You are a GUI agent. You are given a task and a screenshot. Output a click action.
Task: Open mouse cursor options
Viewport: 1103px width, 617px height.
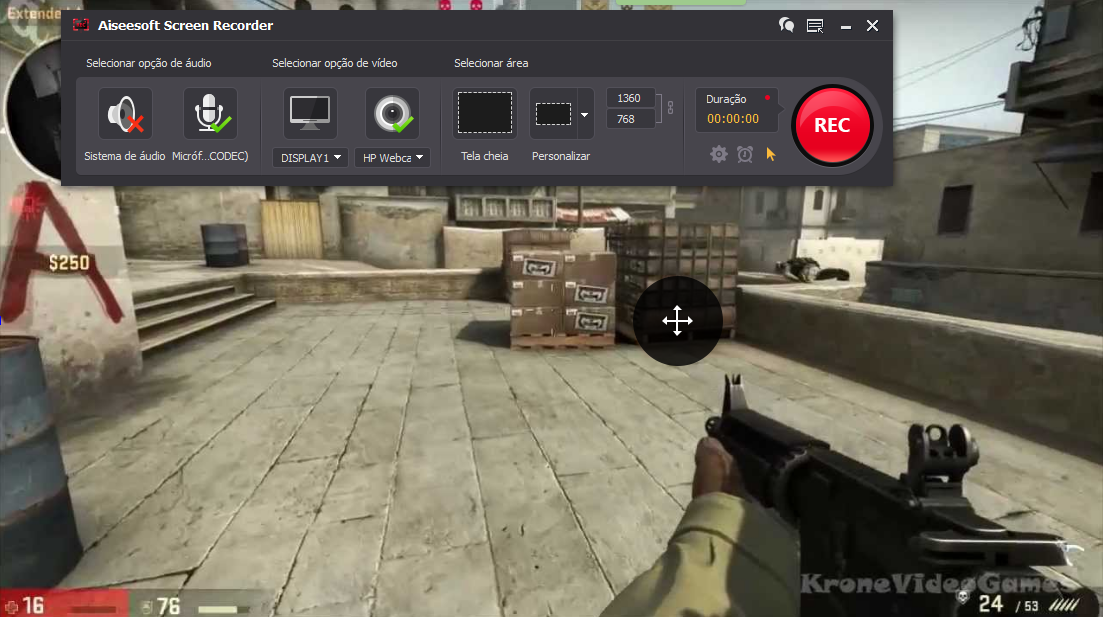click(771, 154)
